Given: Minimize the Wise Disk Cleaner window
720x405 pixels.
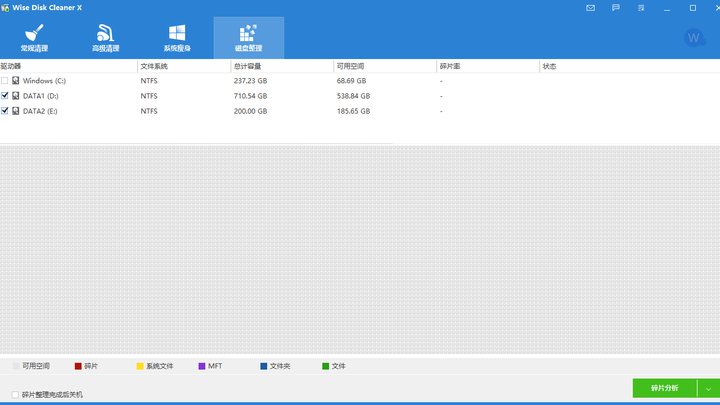Looking at the screenshot, I should pyautogui.click(x=667, y=8).
